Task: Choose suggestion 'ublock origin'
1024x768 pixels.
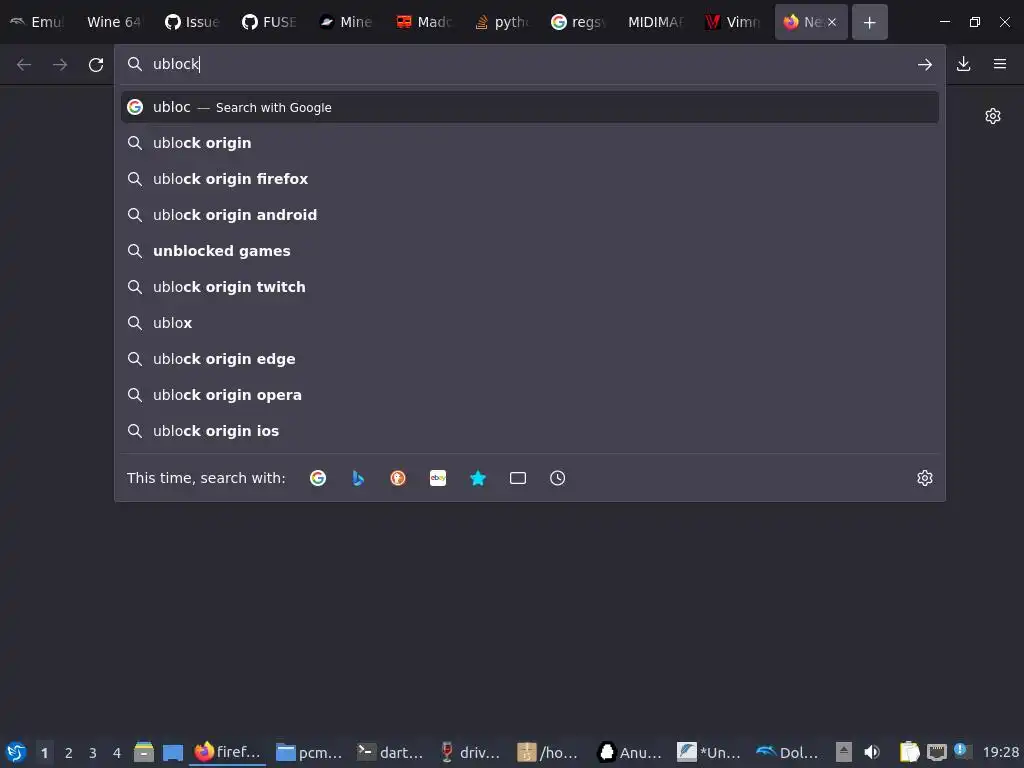Action: [x=530, y=143]
